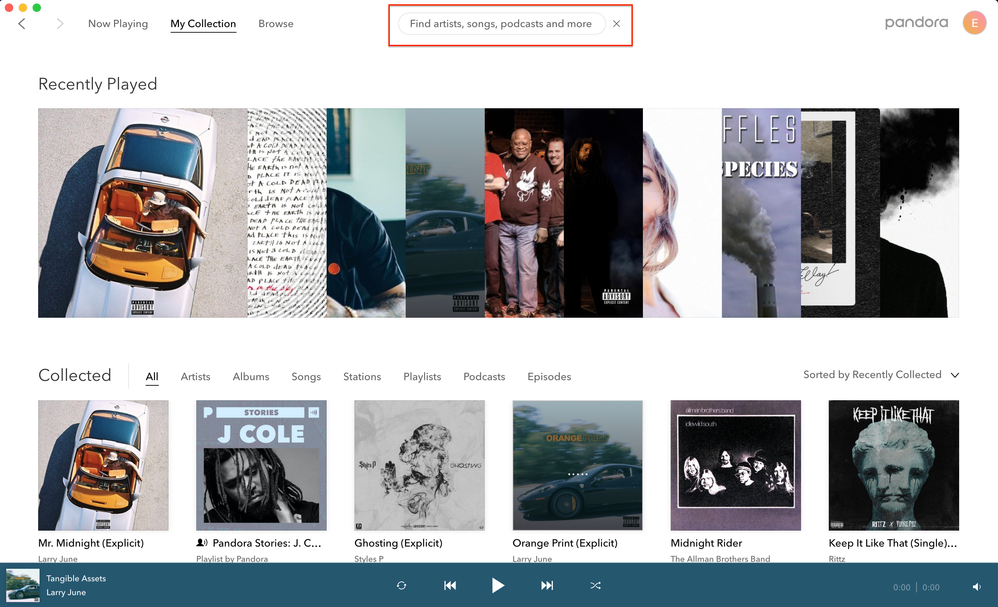Open the Browse tab
Image resolution: width=998 pixels, height=607 pixels.
pyautogui.click(x=276, y=24)
